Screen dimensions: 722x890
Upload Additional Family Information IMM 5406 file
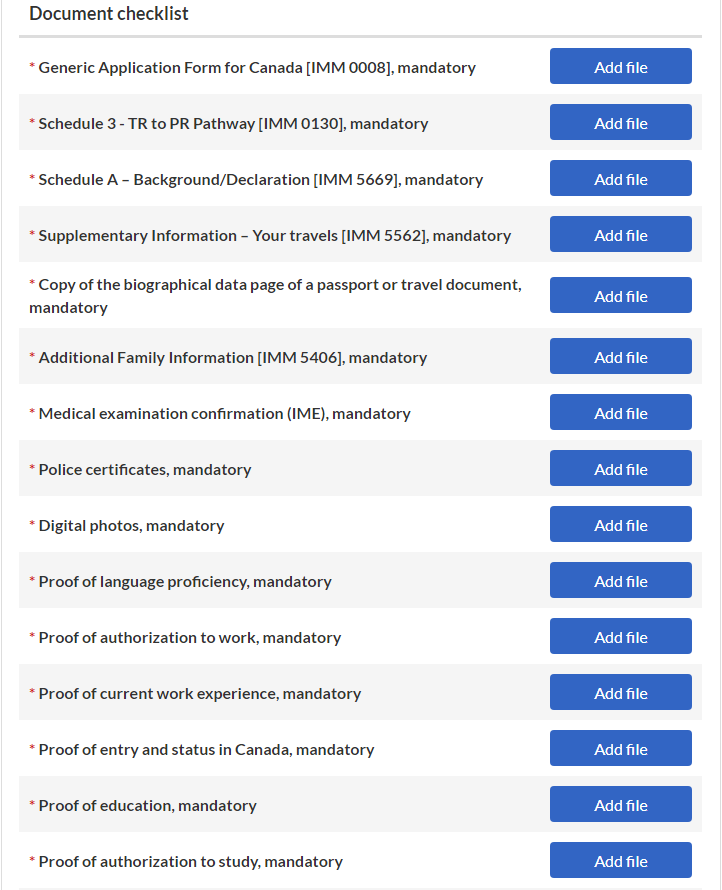(620, 357)
